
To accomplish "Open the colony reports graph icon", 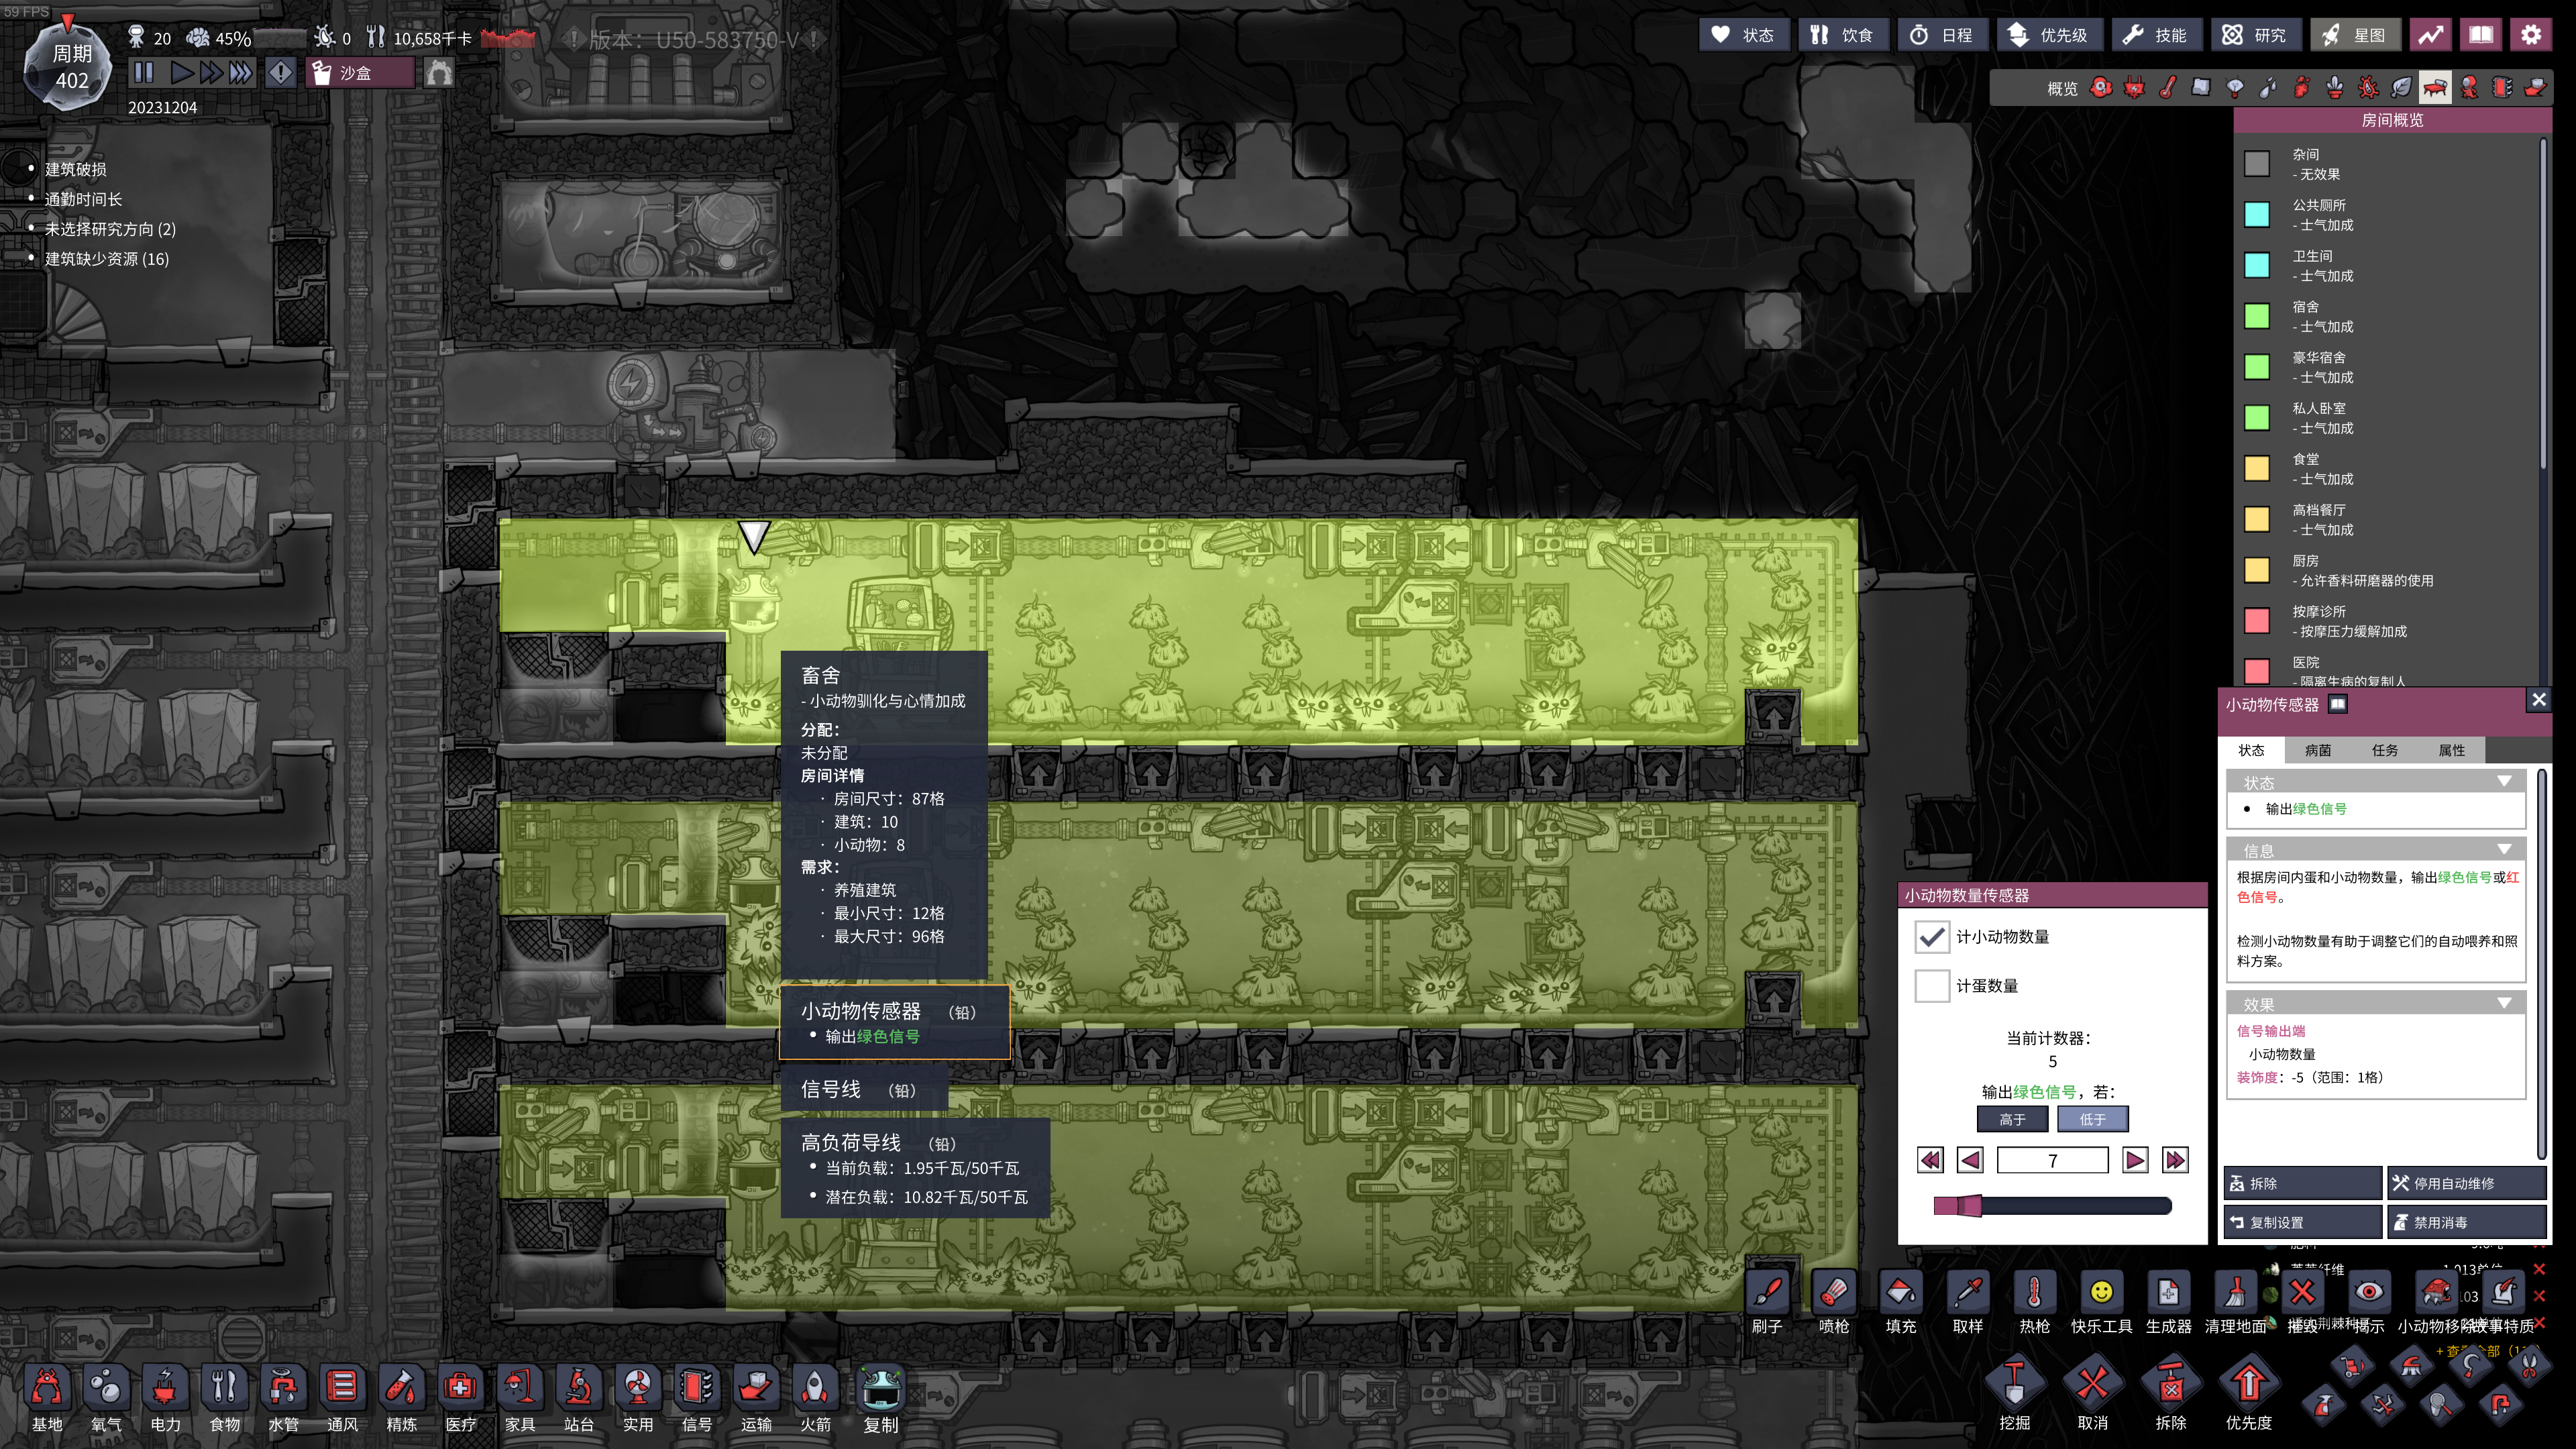I will (x=2431, y=35).
